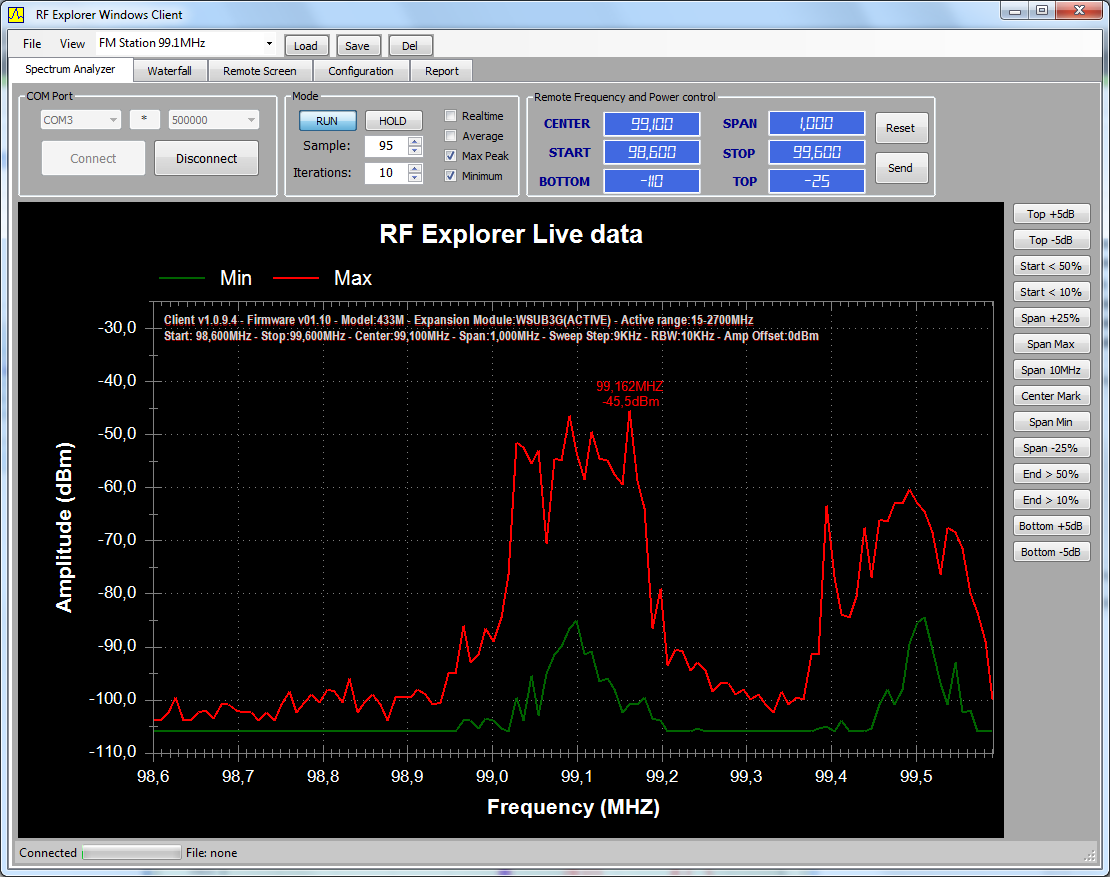
Task: Click the SPAN frequency field
Action: pyautogui.click(x=817, y=124)
